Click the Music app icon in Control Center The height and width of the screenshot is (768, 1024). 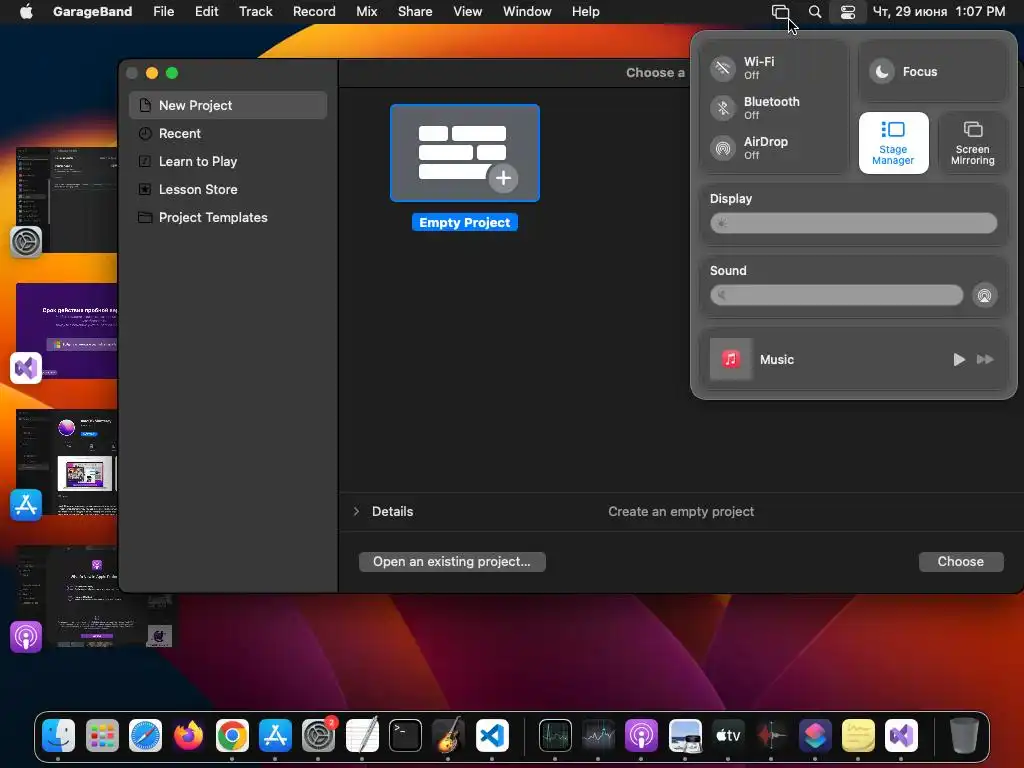[731, 359]
